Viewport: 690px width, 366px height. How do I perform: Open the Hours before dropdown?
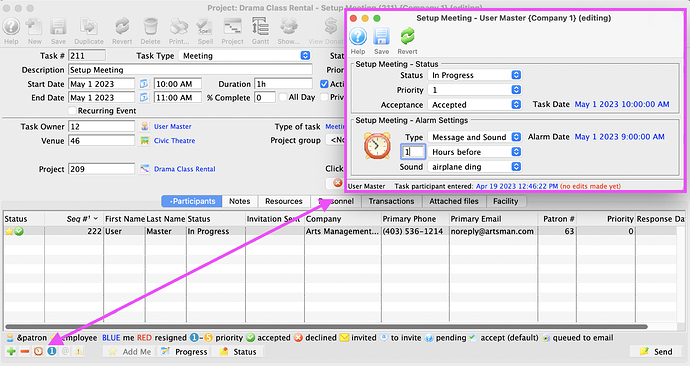point(474,152)
